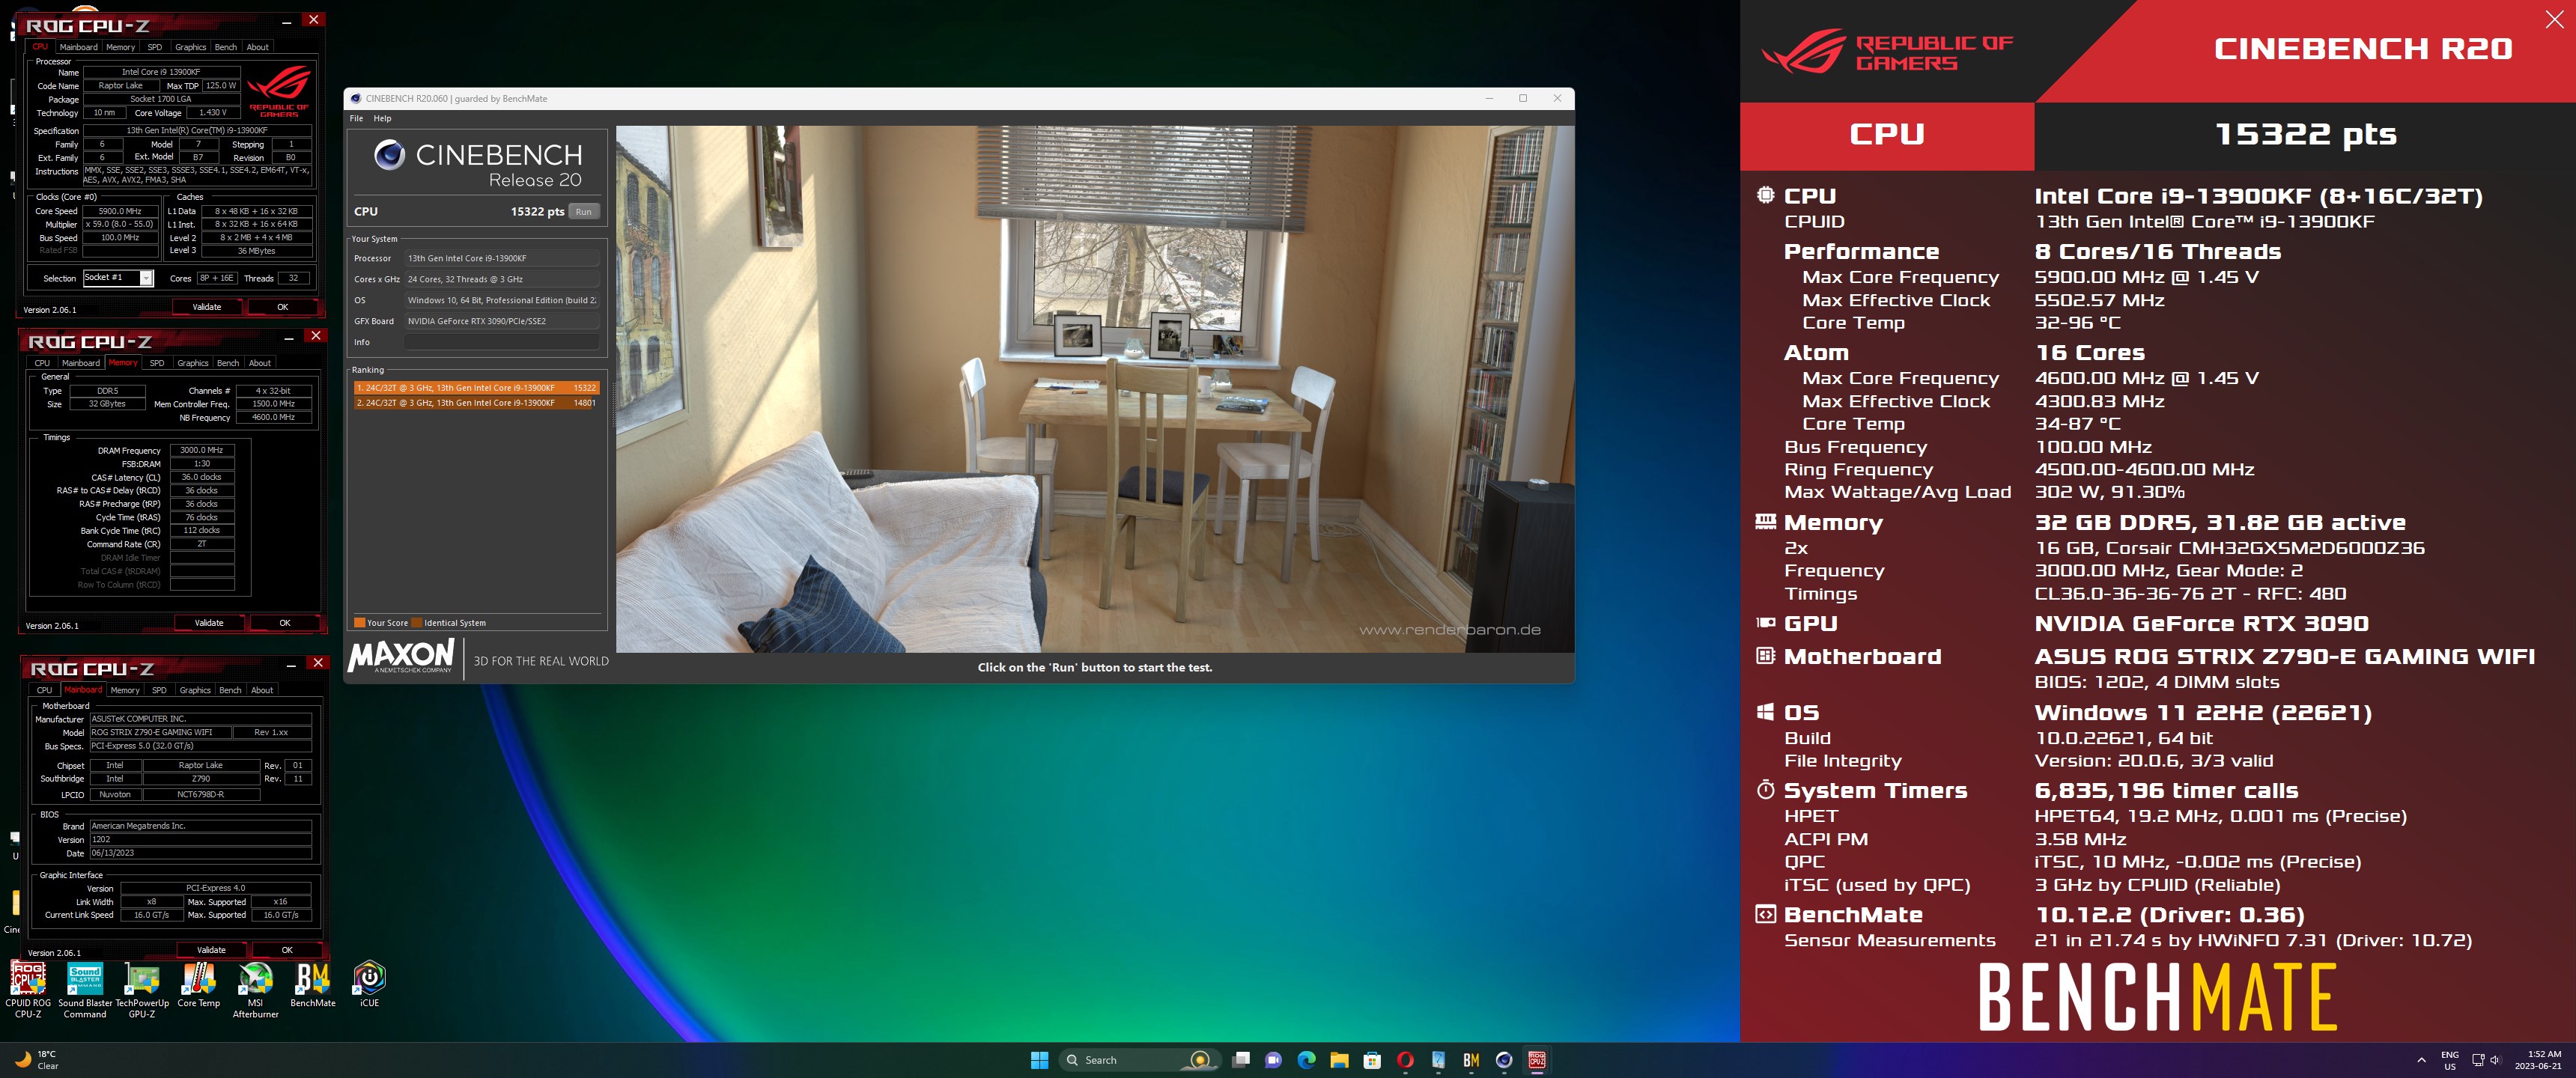Viewport: 2576px width, 1078px height.
Task: Click OK in memory timings CPU-Z window
Action: pos(285,623)
